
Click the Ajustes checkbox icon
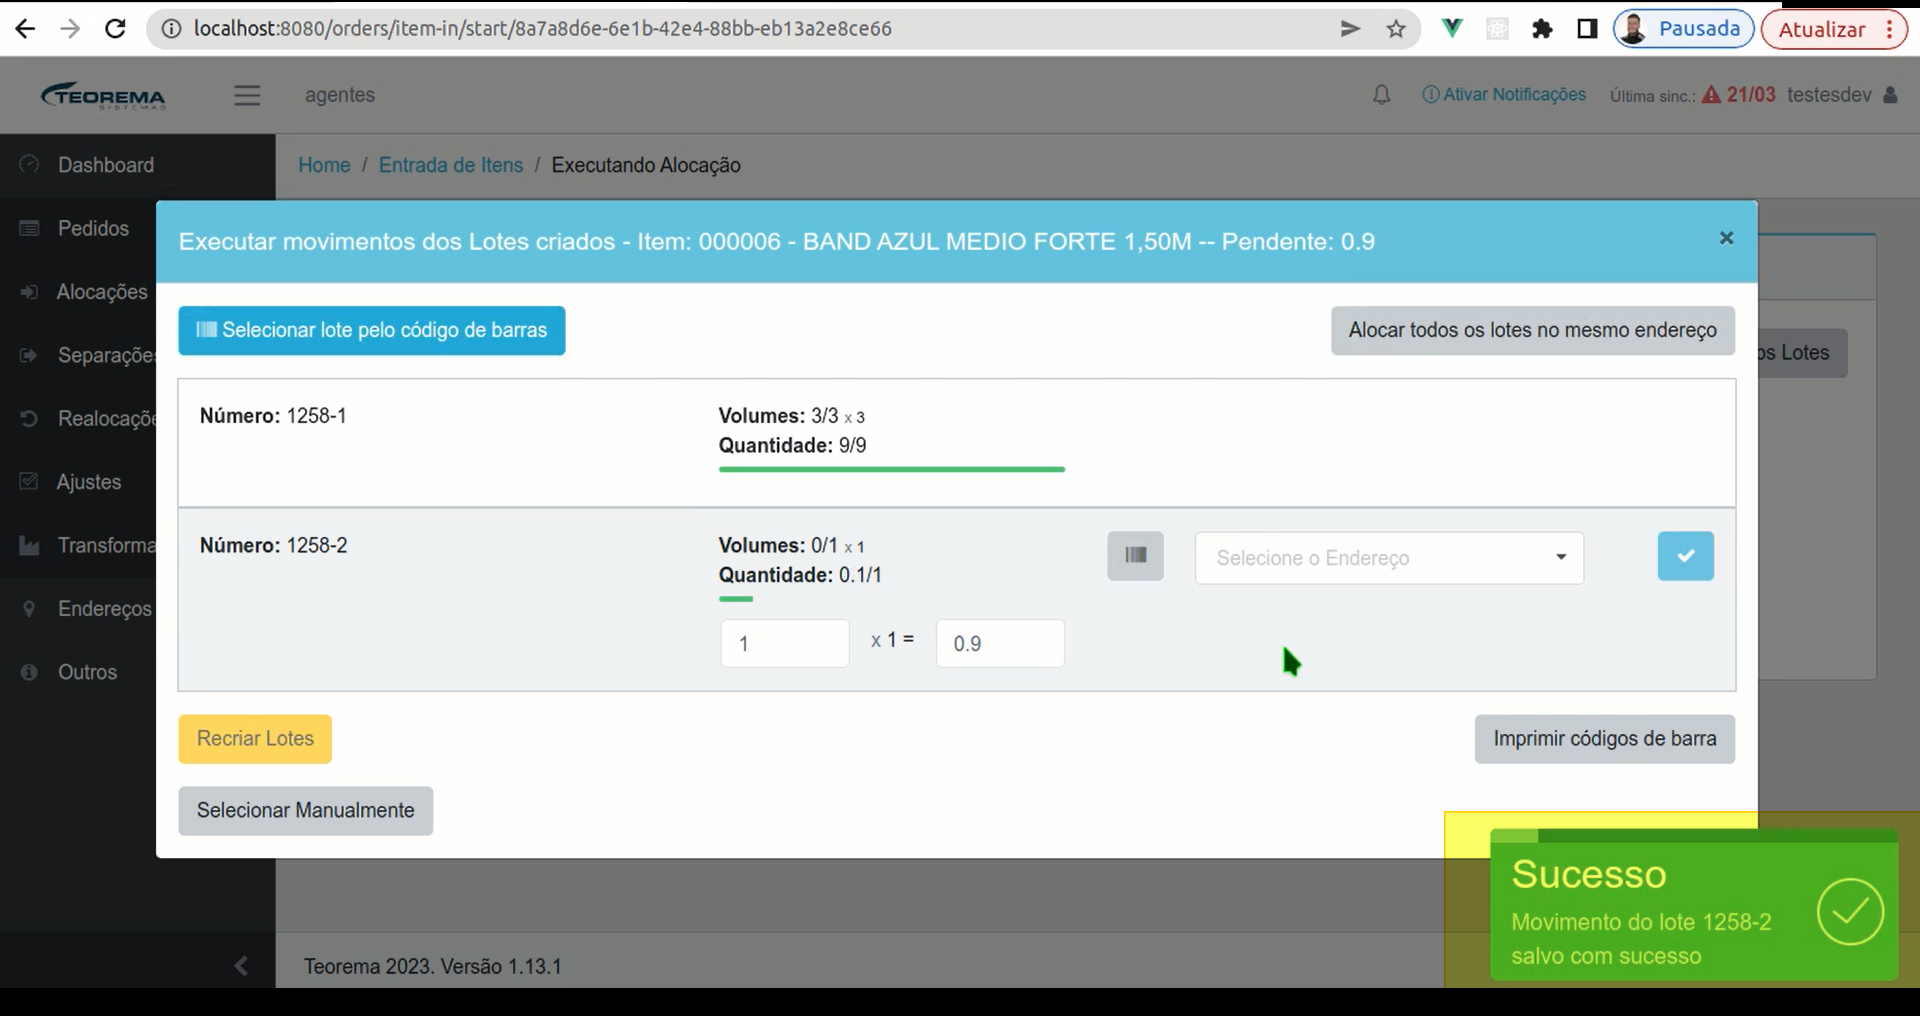29,481
